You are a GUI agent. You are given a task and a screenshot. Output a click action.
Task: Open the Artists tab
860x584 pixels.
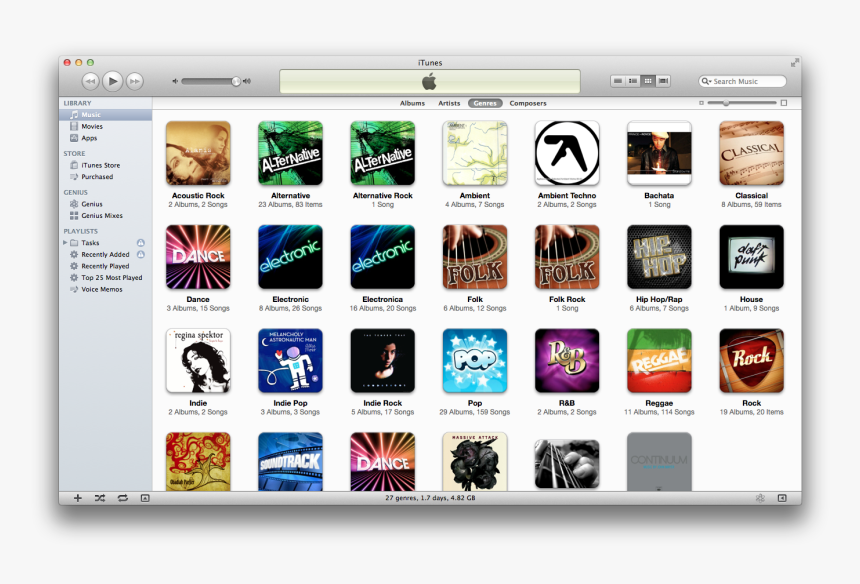pyautogui.click(x=449, y=103)
